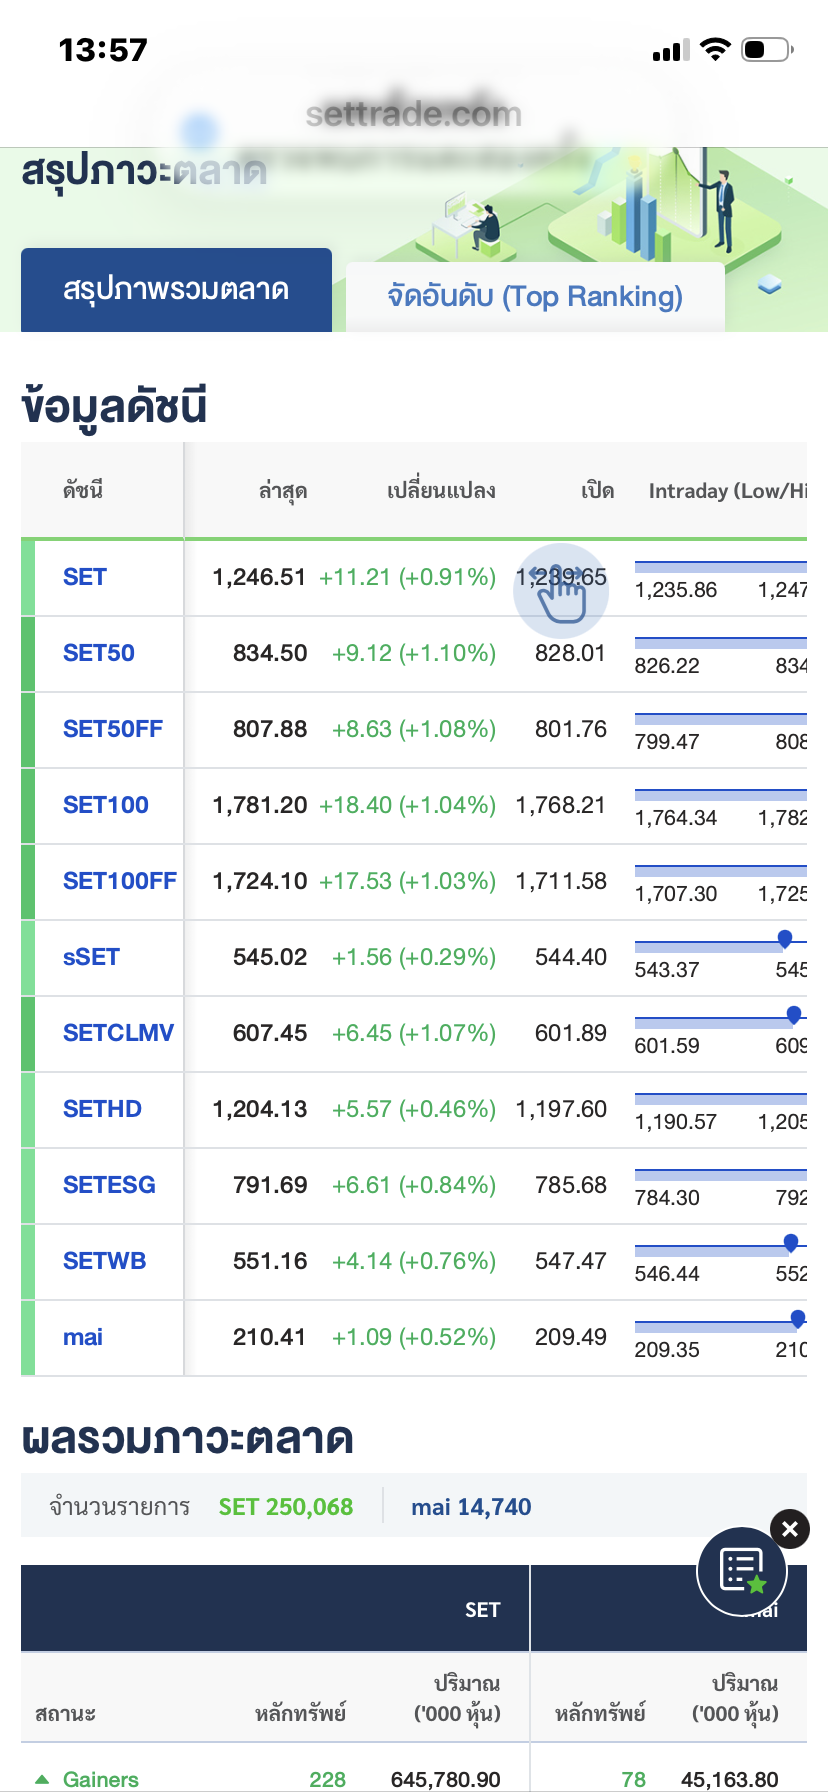This screenshot has width=828, height=1792.
Task: Tap the swipe hand gesture hint icon
Action: pos(560,591)
